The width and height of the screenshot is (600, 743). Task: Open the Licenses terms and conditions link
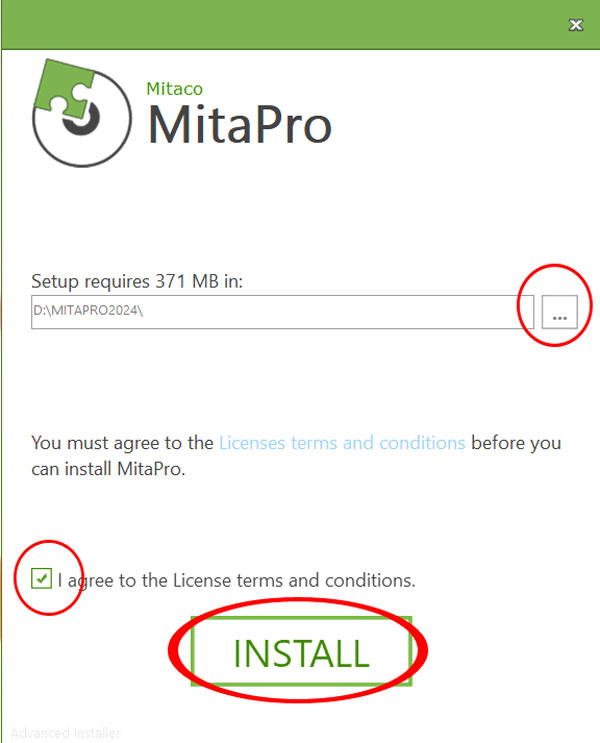click(x=342, y=443)
